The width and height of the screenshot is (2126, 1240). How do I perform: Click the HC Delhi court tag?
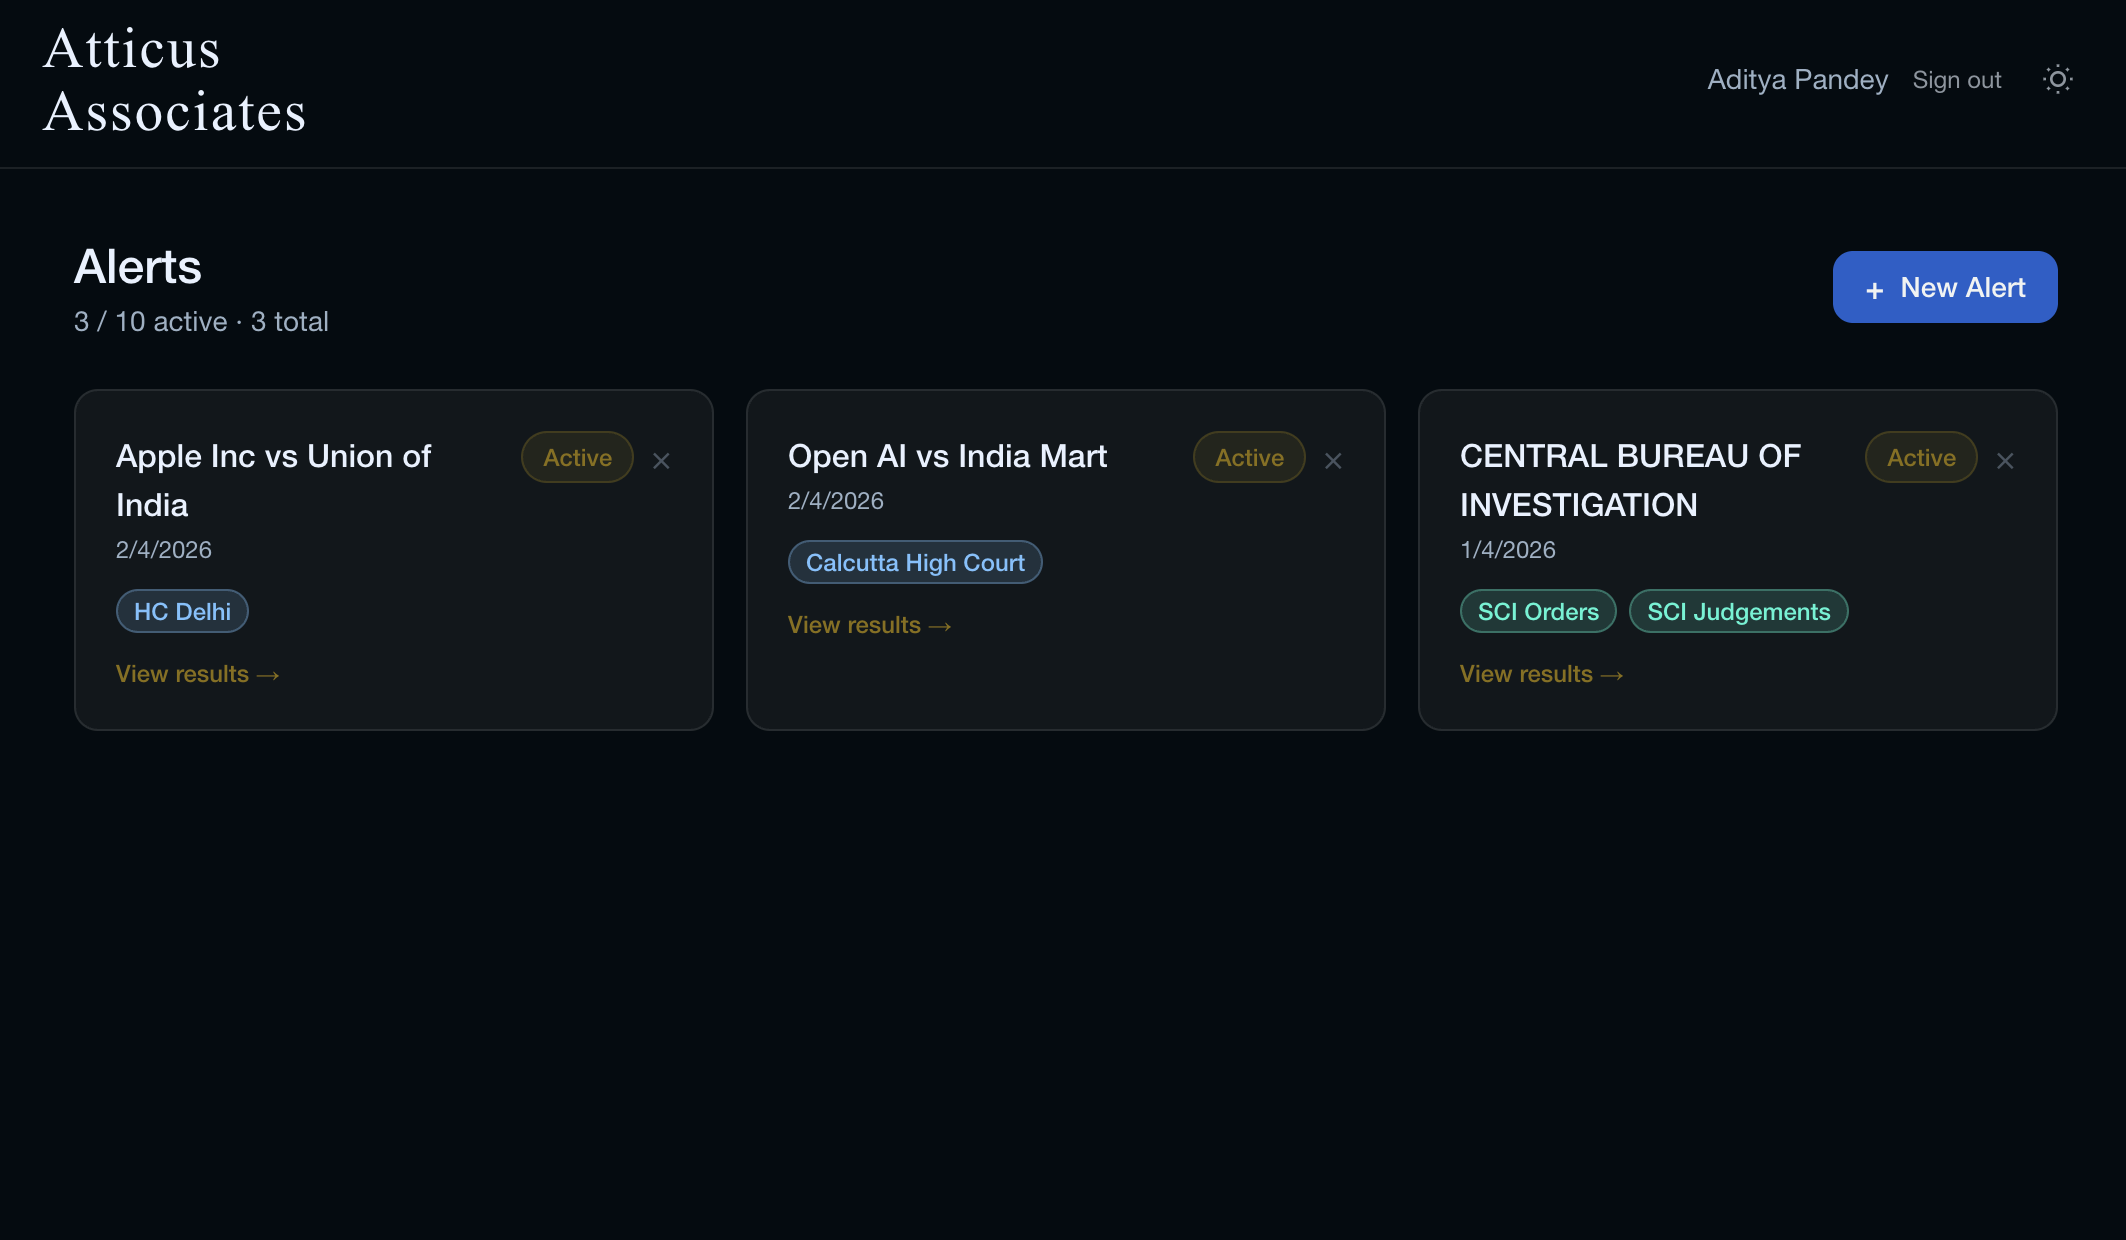[182, 611]
